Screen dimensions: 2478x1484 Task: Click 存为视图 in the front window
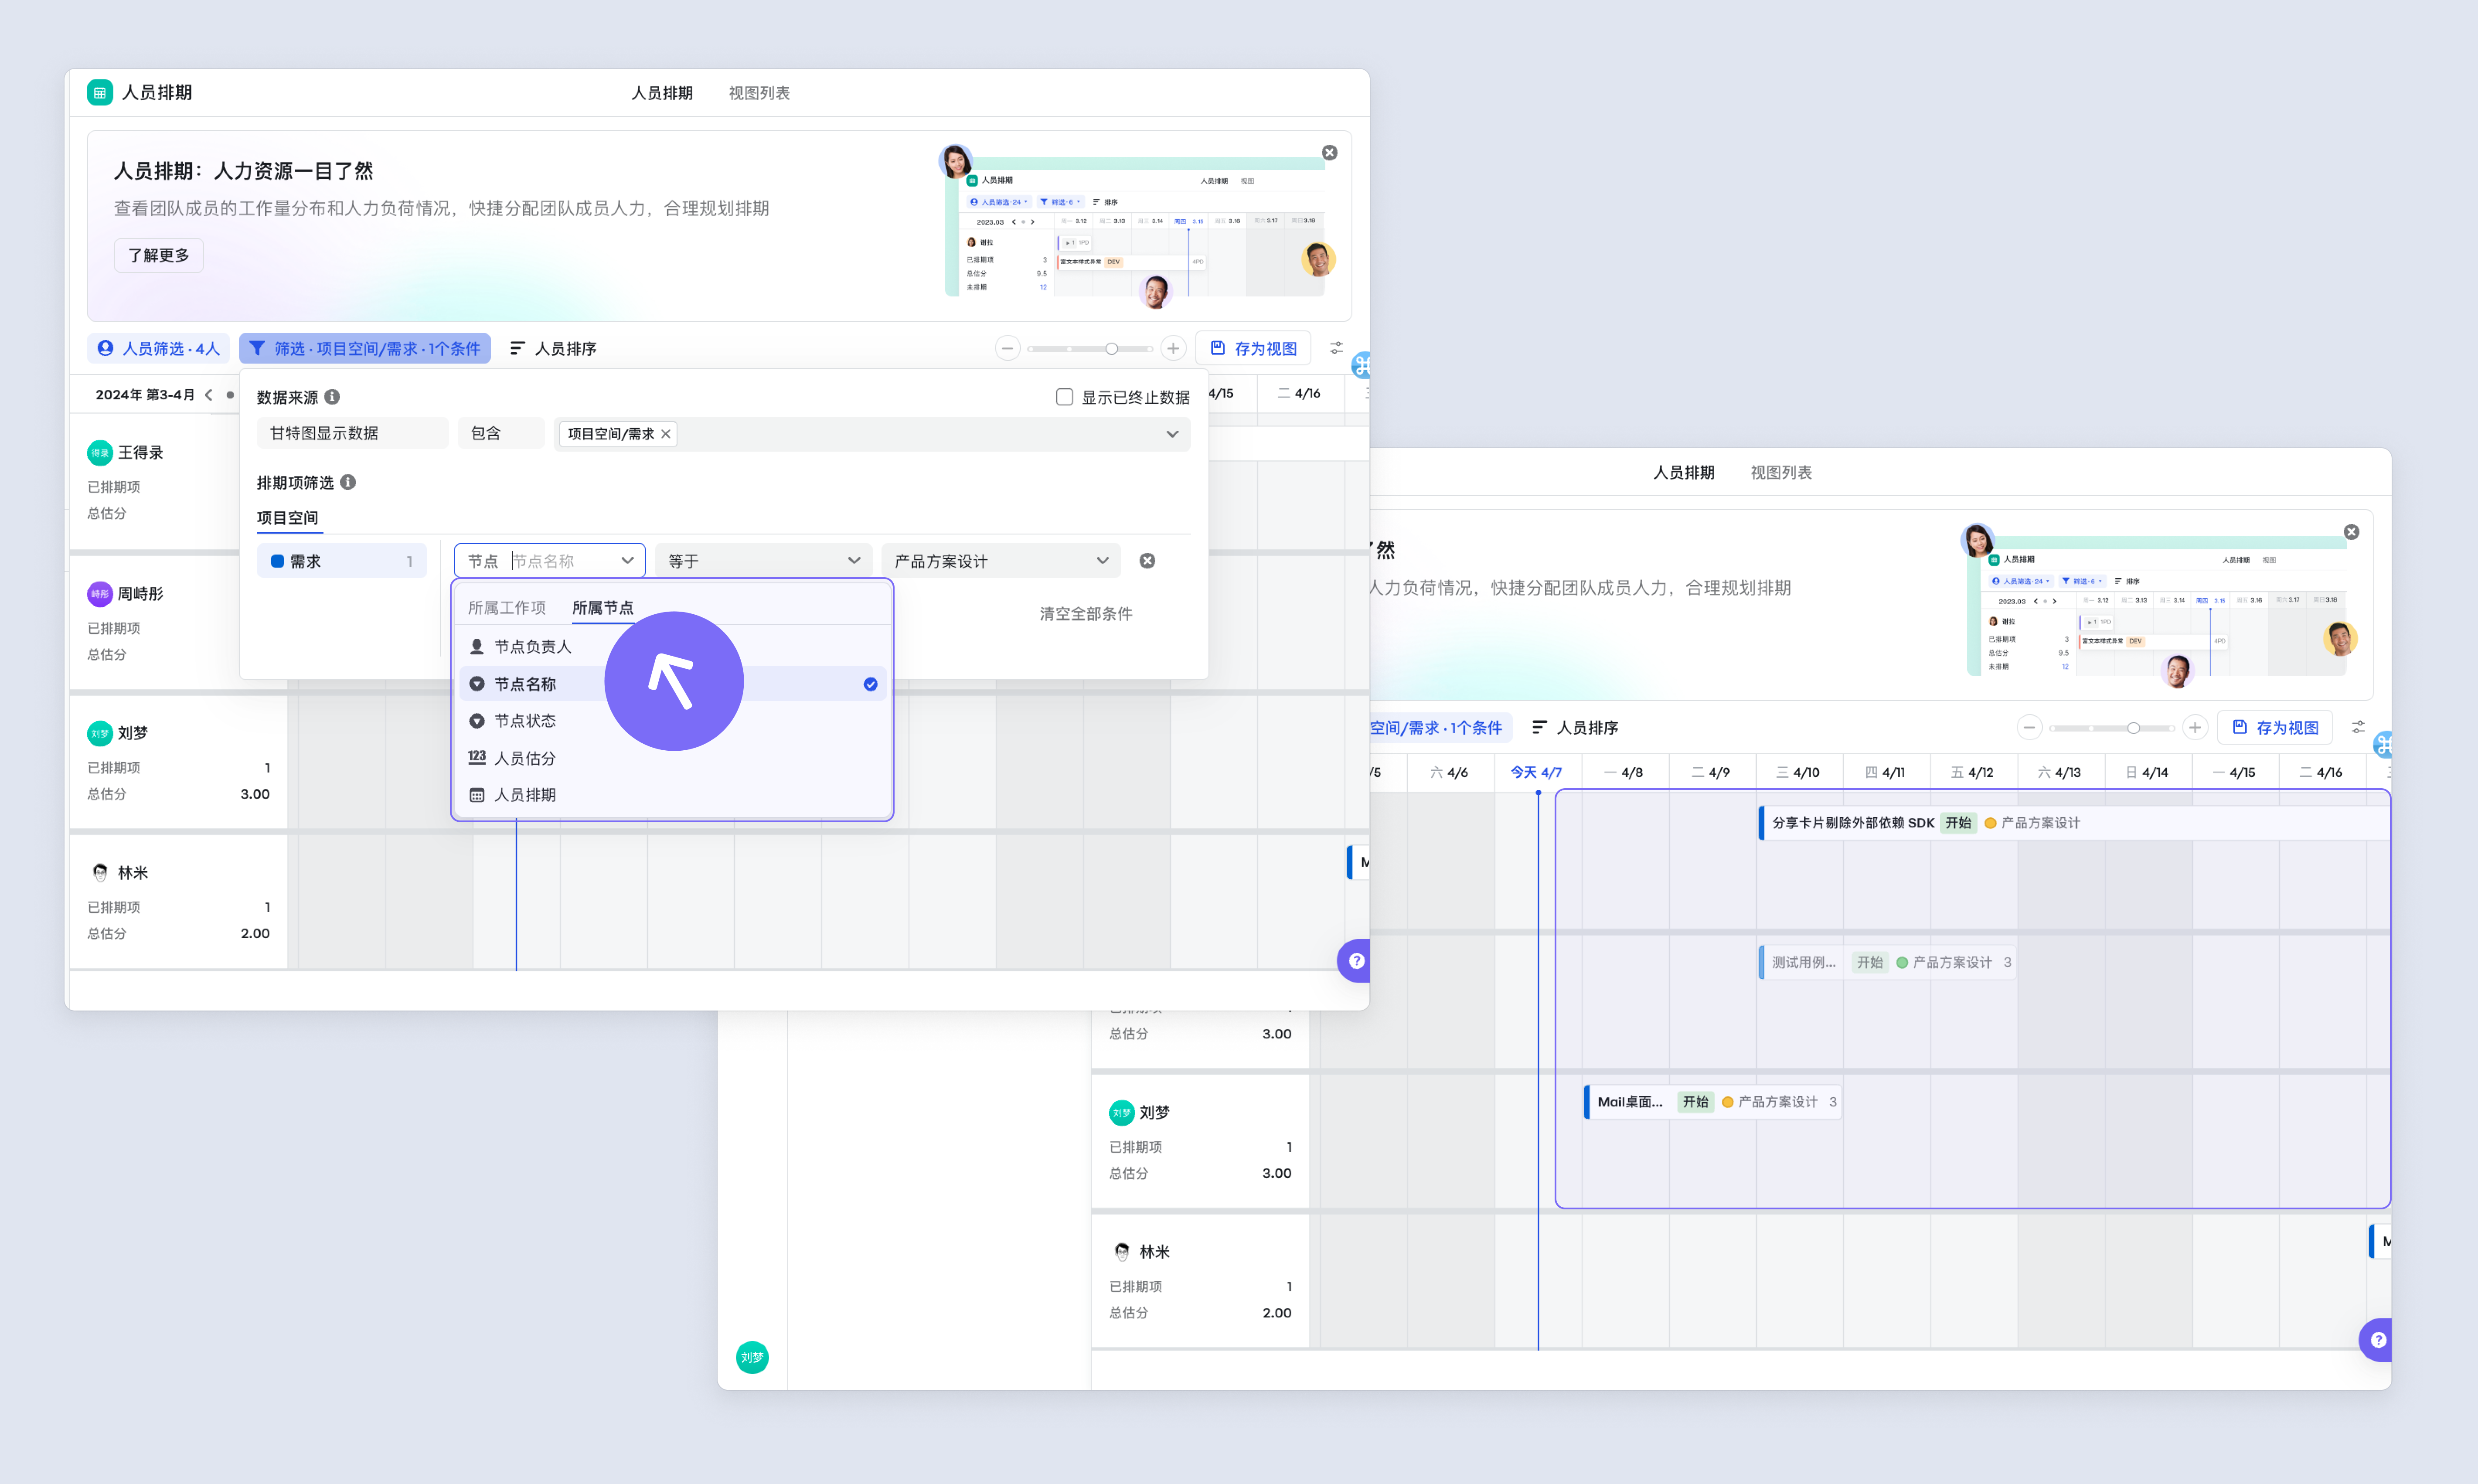[x=1254, y=348]
